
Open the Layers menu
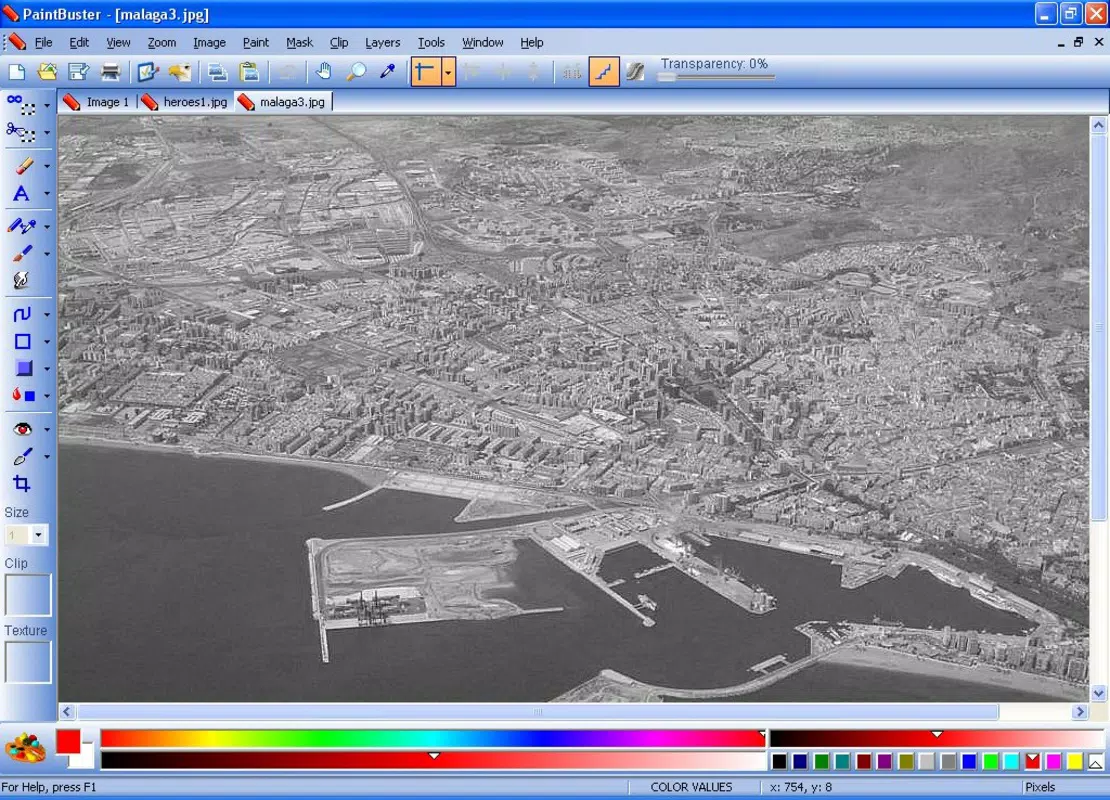pos(382,42)
